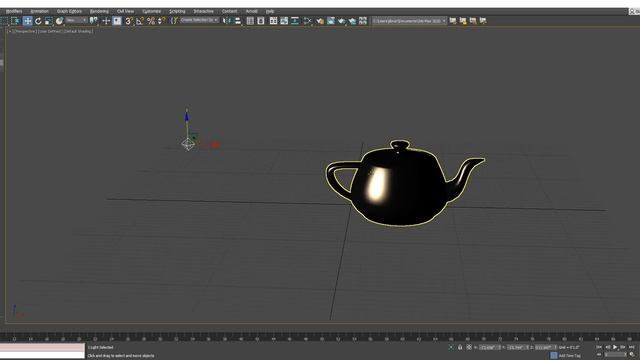This screenshot has height=360, width=640.
Task: Open the Rendering menu
Action: [x=99, y=11]
